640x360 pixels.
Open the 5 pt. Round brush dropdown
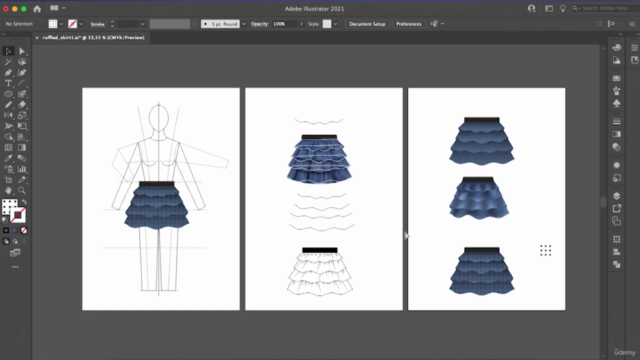244,24
